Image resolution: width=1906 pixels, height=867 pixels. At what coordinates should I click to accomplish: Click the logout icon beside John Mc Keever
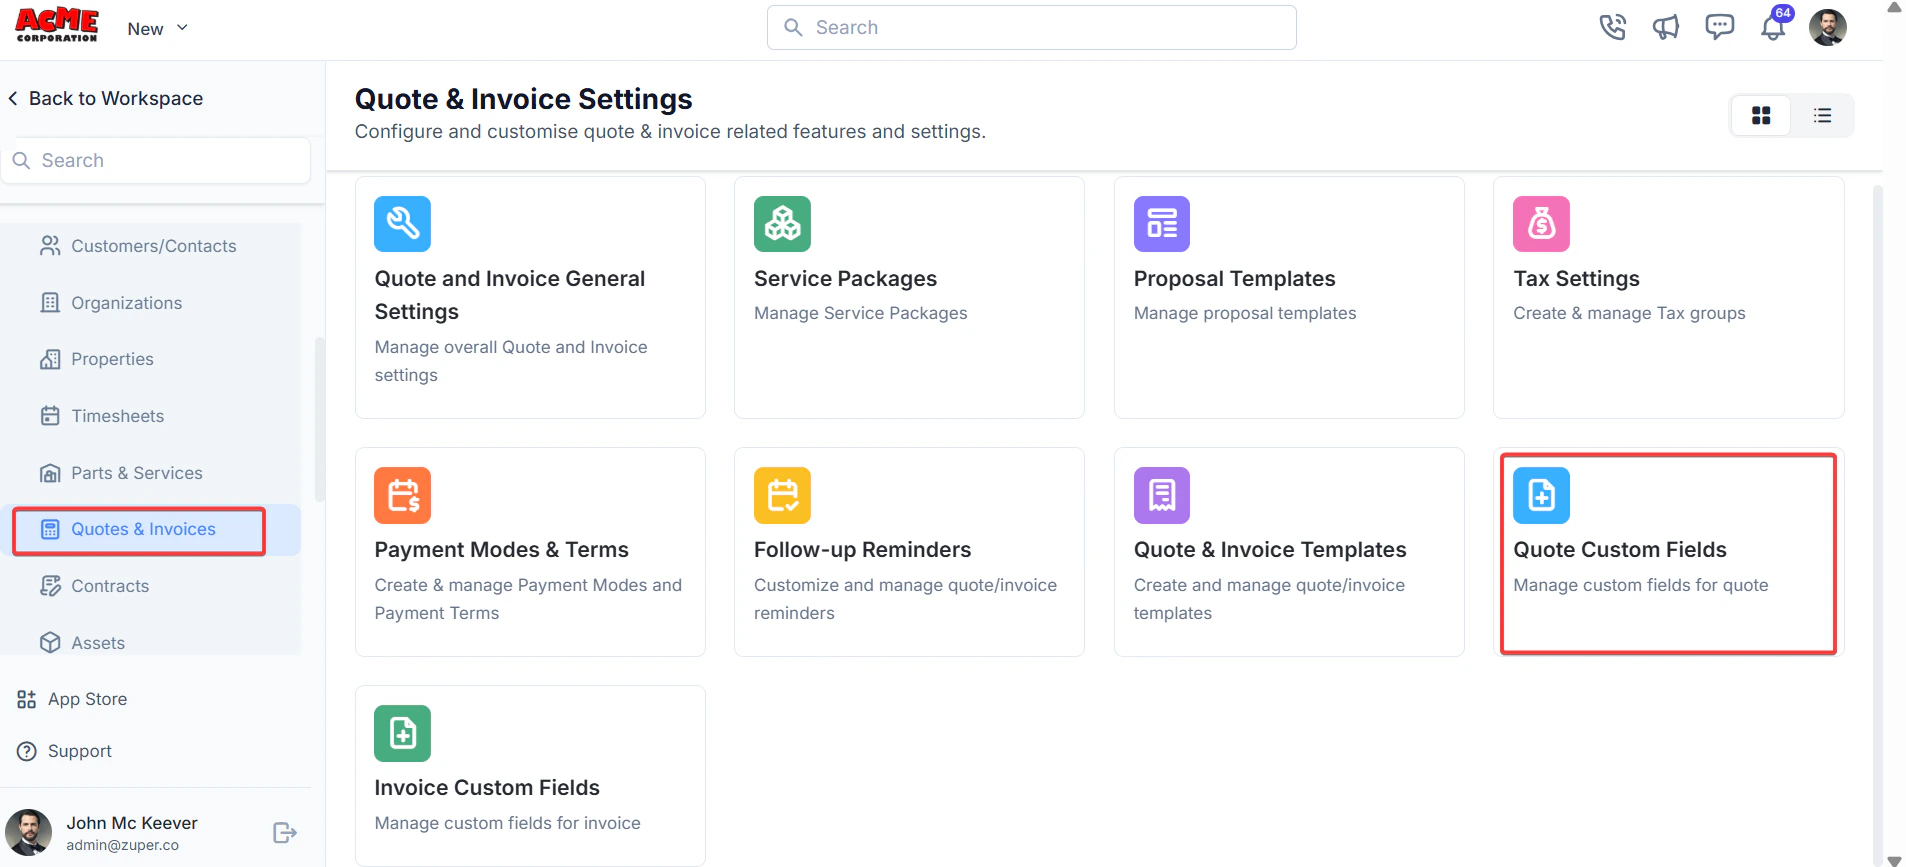pos(285,833)
